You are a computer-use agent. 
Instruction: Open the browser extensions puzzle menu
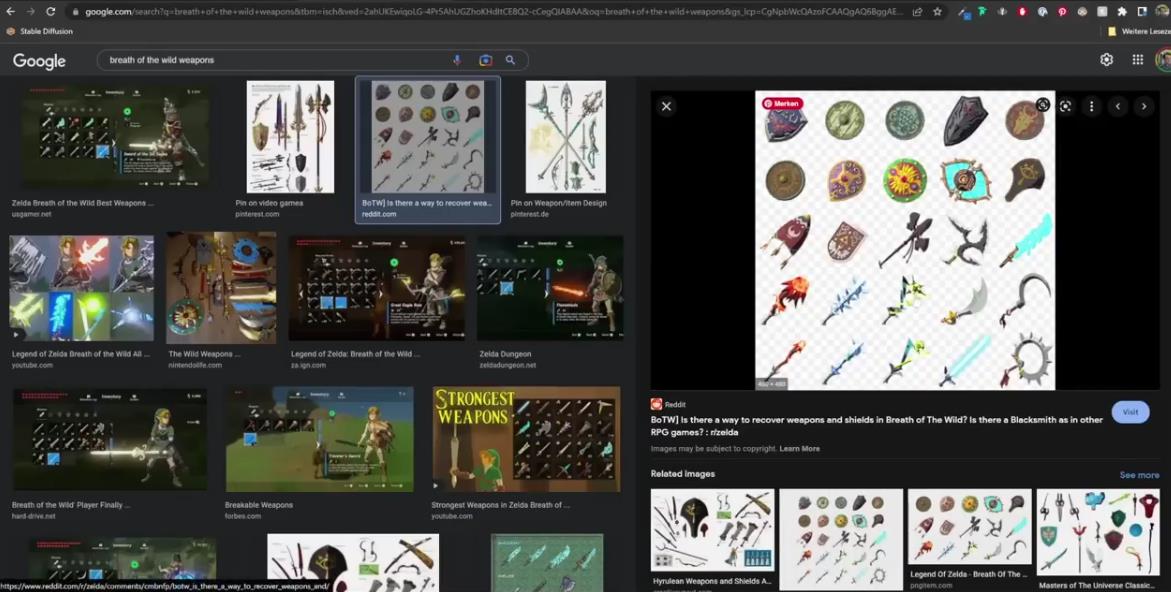tap(1122, 12)
